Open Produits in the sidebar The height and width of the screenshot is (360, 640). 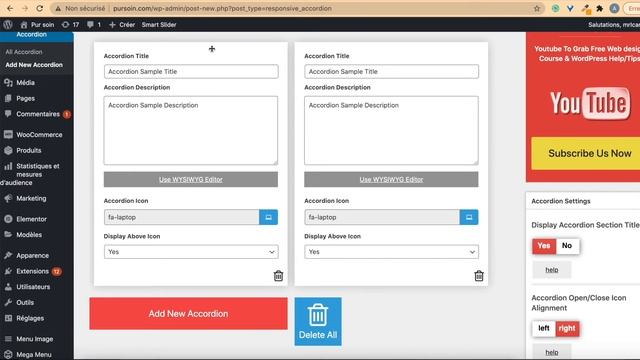28,150
